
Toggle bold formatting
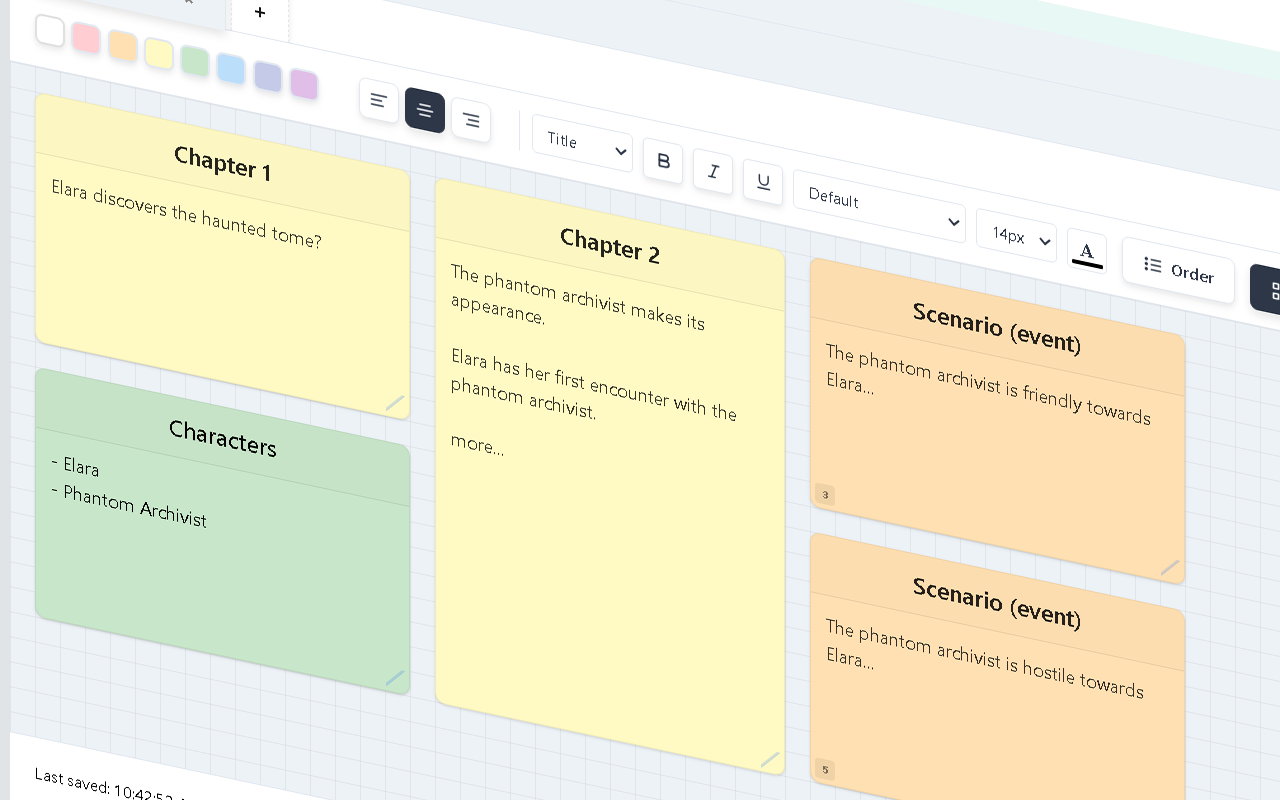pos(663,162)
